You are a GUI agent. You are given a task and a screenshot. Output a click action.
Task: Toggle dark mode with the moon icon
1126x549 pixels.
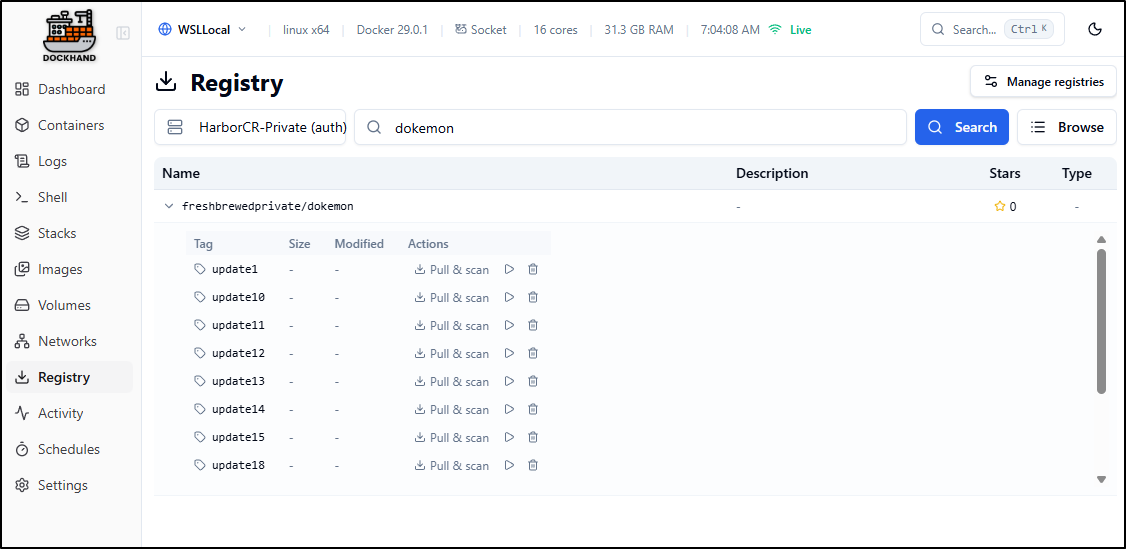(x=1095, y=29)
